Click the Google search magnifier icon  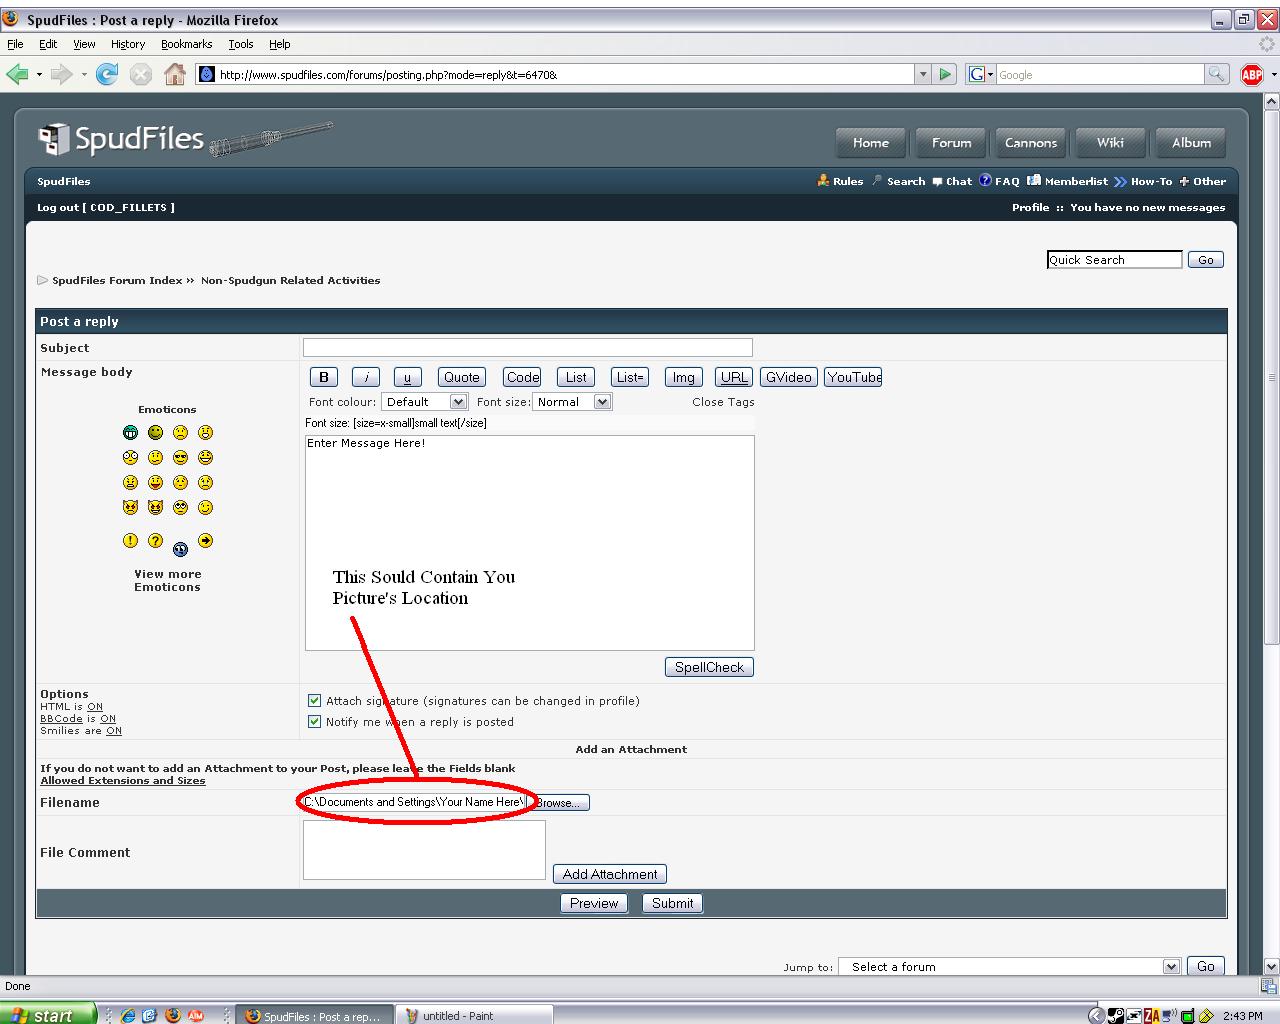pos(1216,74)
